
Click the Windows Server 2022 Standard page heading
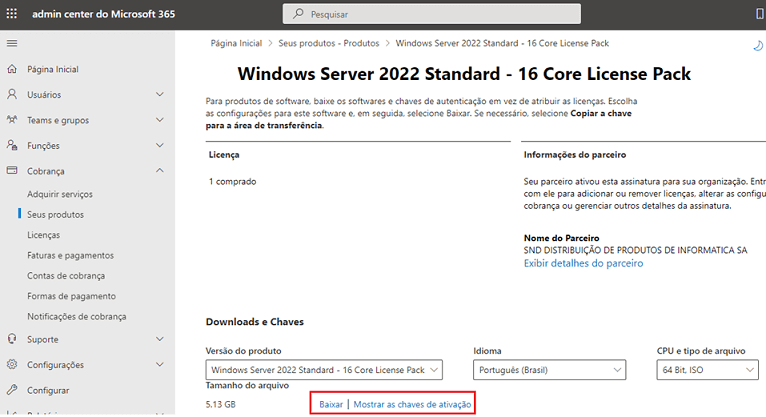click(x=464, y=74)
